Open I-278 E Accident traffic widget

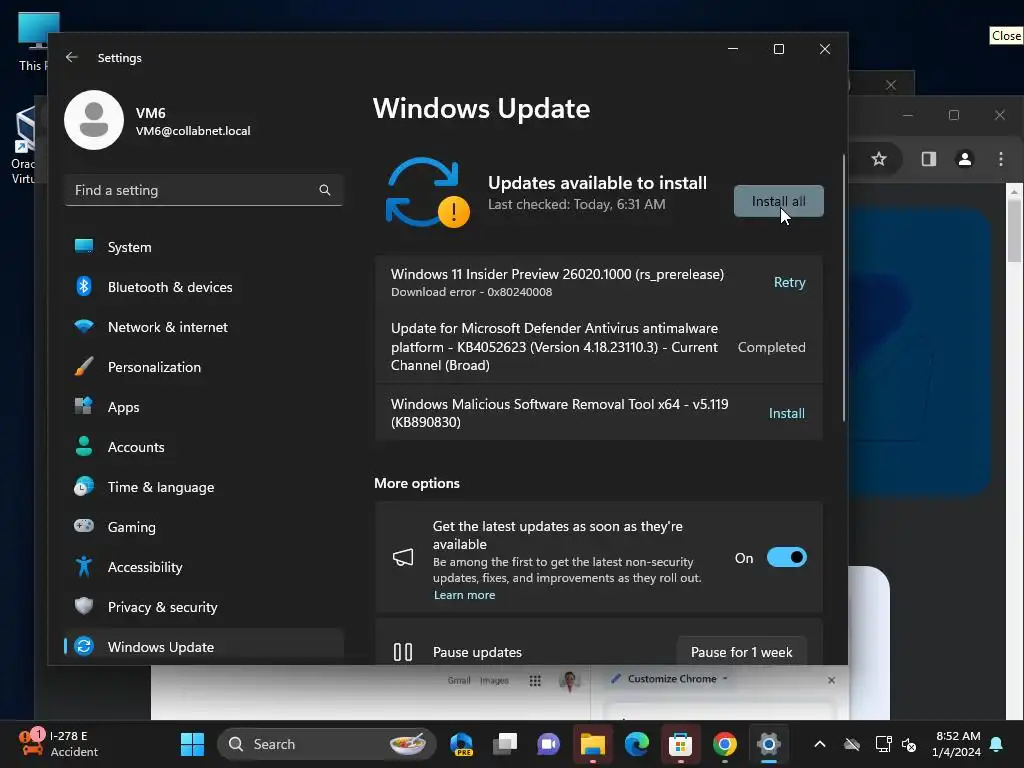59,744
